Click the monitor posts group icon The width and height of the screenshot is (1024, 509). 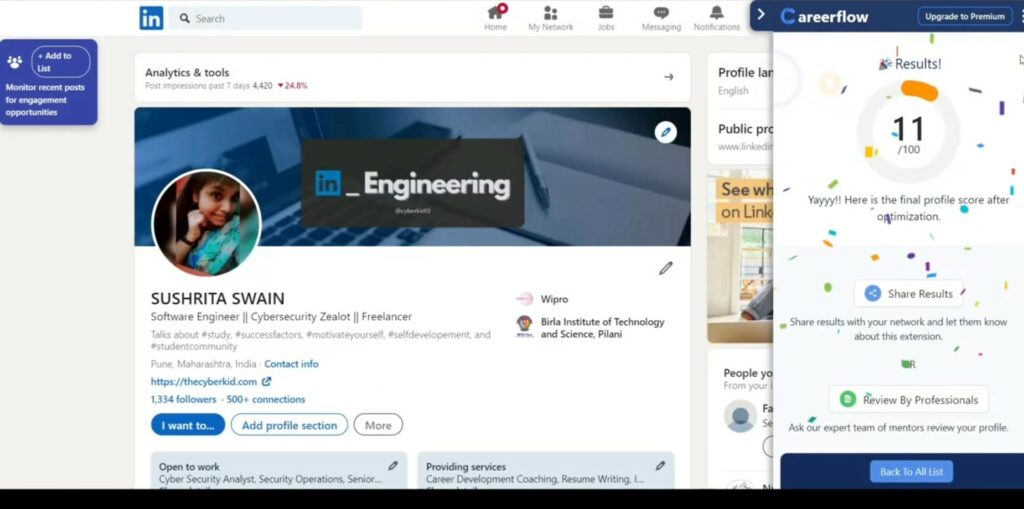coord(14,62)
